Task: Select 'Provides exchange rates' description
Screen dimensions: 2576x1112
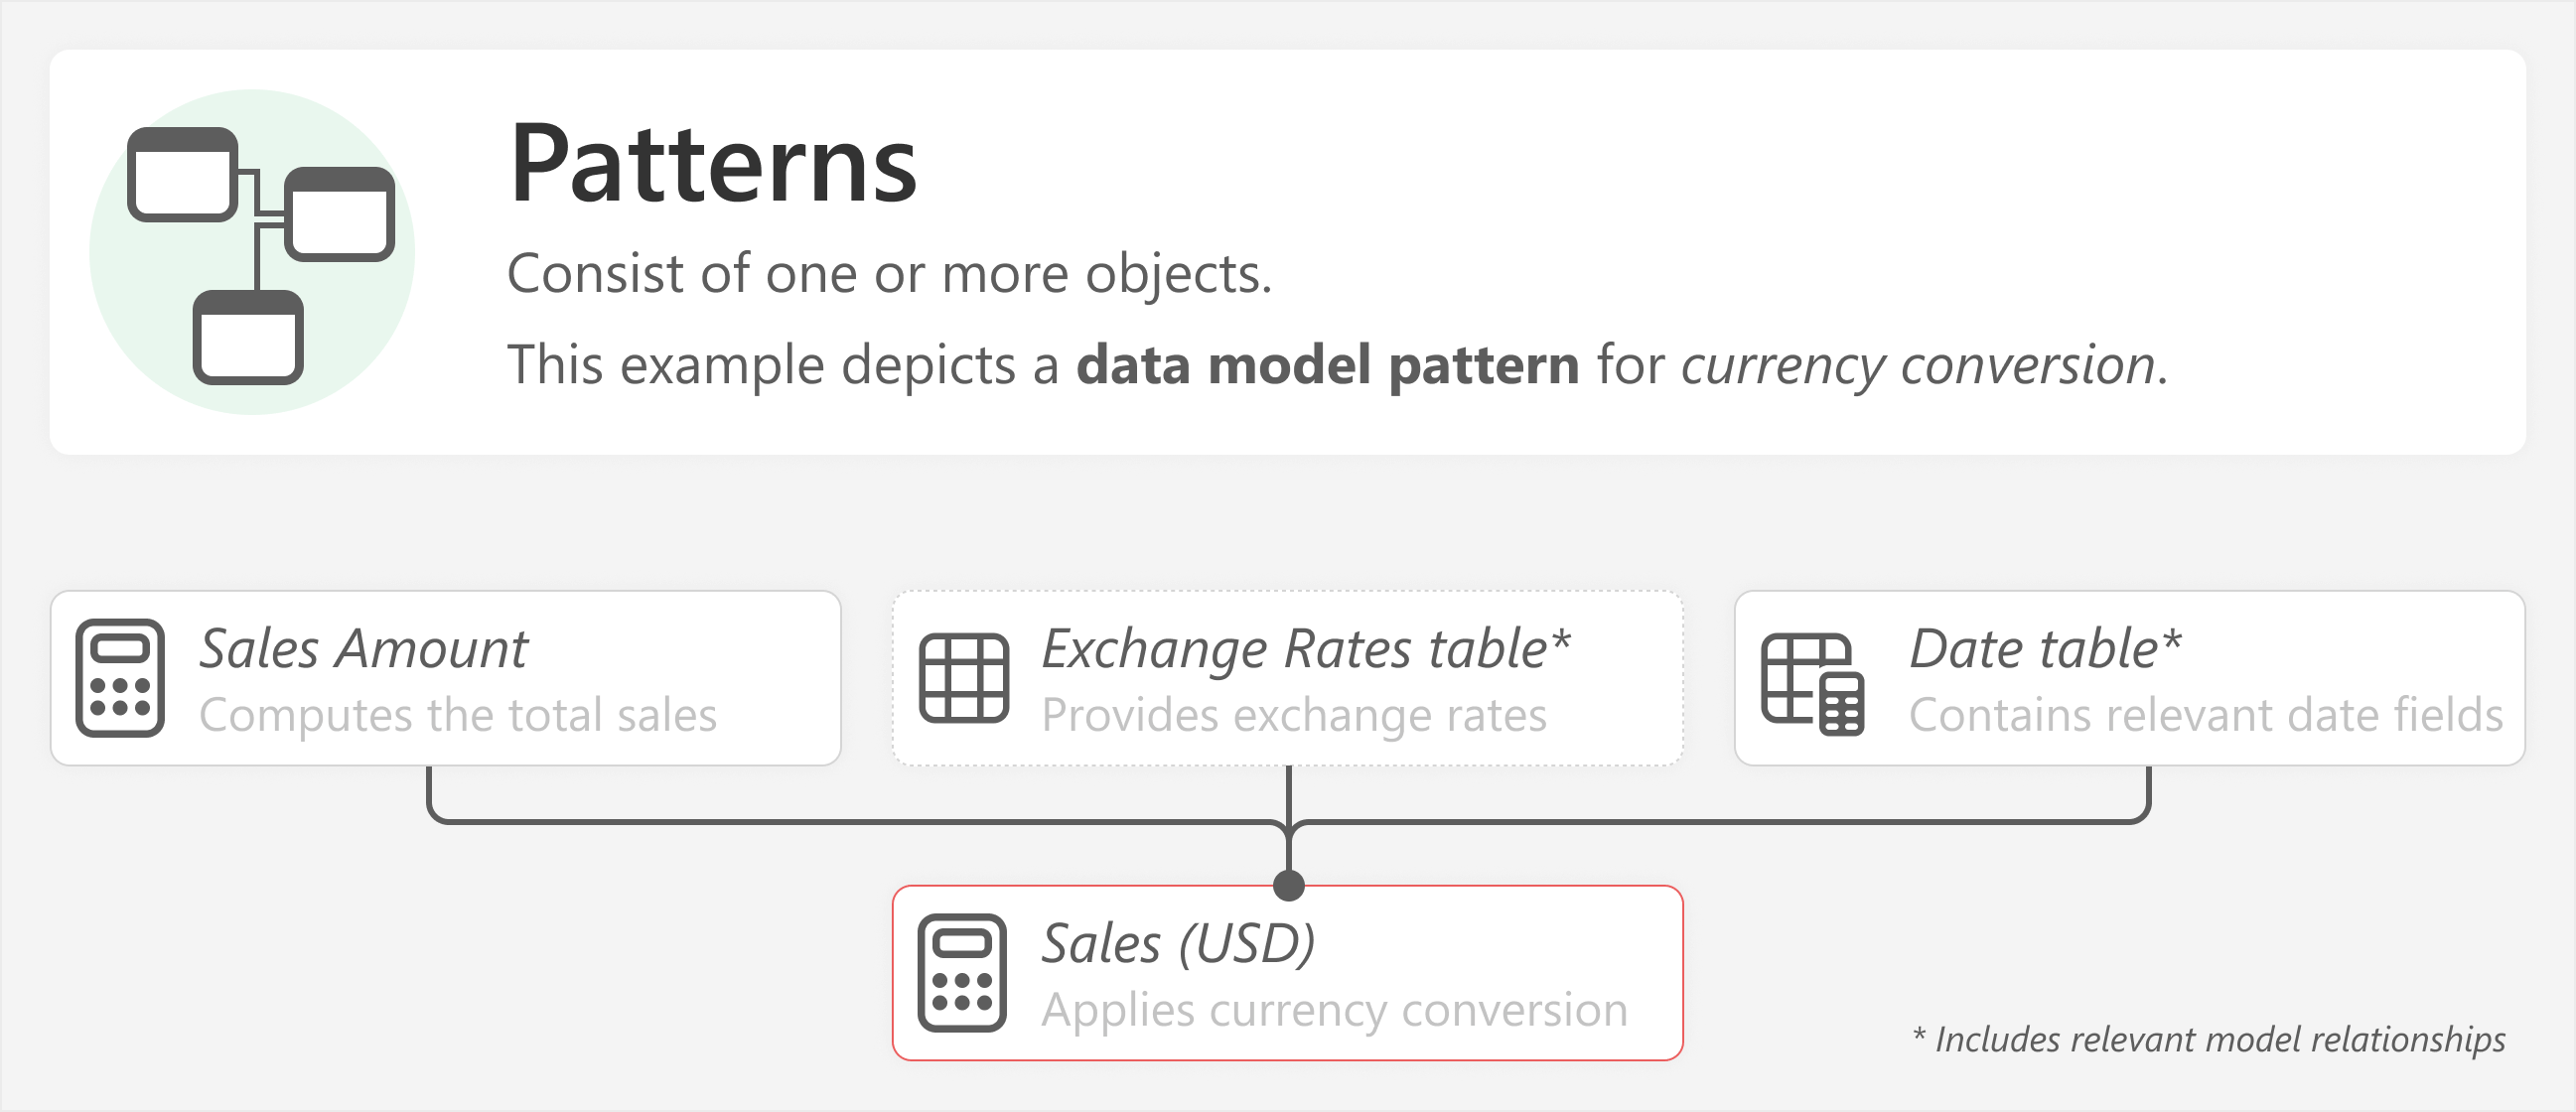Action: pos(1294,716)
